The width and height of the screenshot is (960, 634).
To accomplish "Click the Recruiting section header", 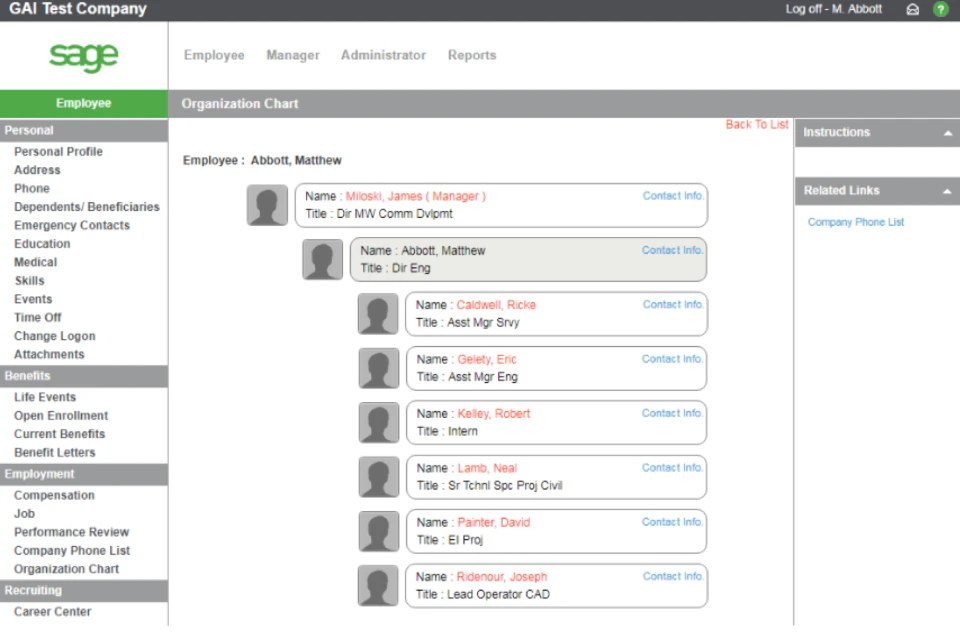I will (36, 590).
